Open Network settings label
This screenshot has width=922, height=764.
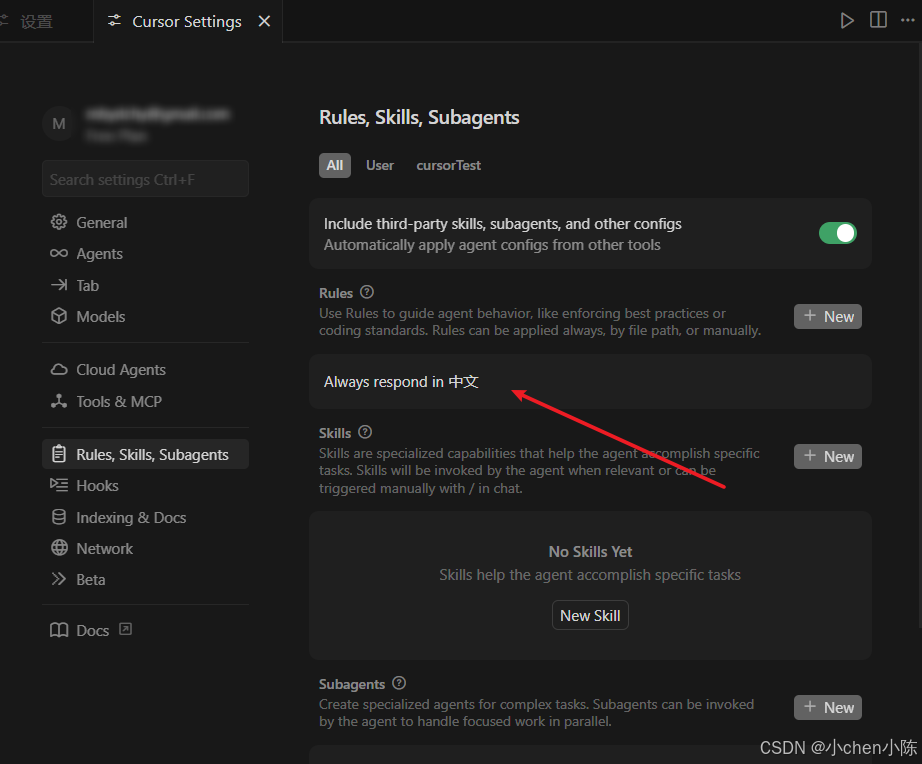pyautogui.click(x=105, y=548)
